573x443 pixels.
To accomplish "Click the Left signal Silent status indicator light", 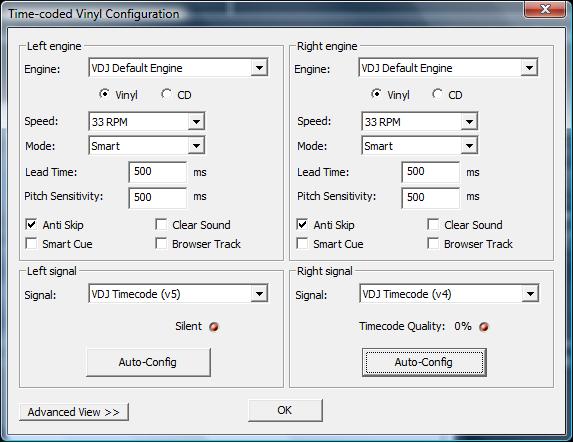I will click(214, 326).
